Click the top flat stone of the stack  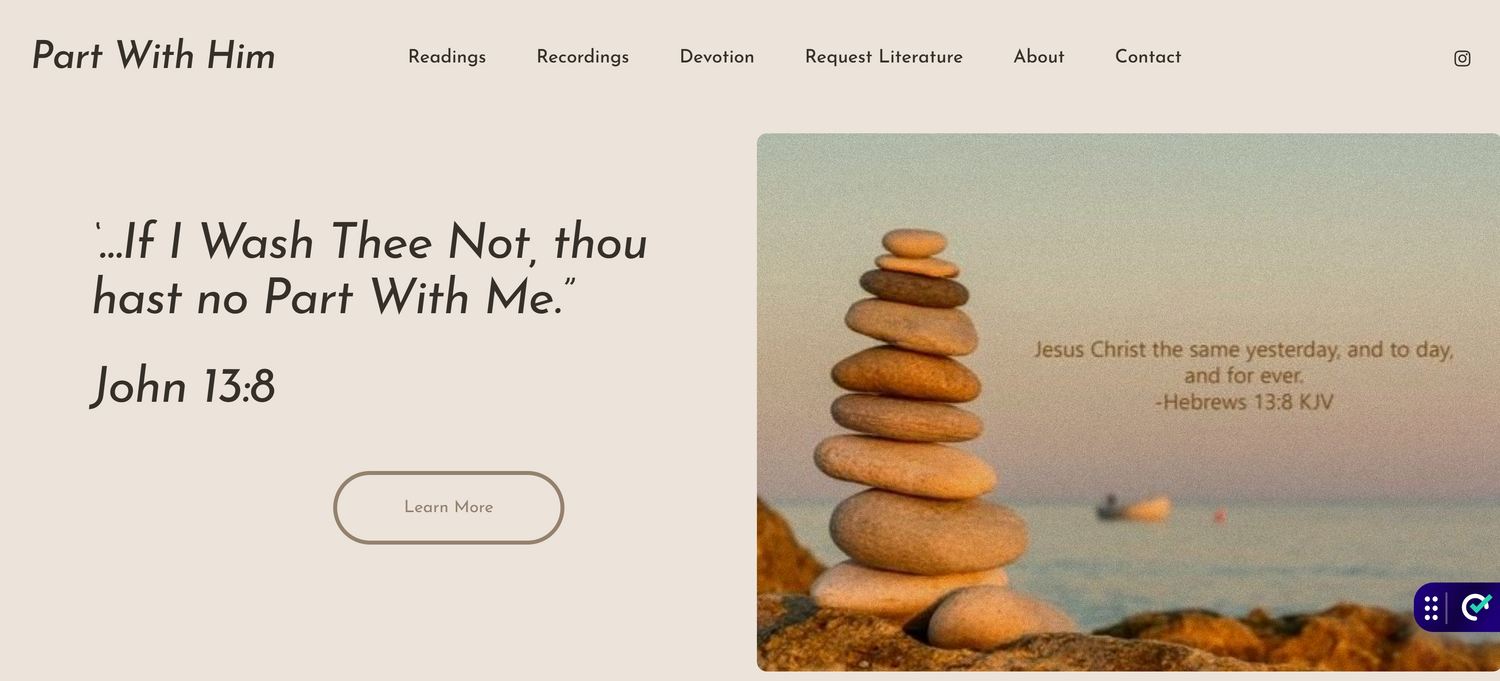click(x=914, y=242)
